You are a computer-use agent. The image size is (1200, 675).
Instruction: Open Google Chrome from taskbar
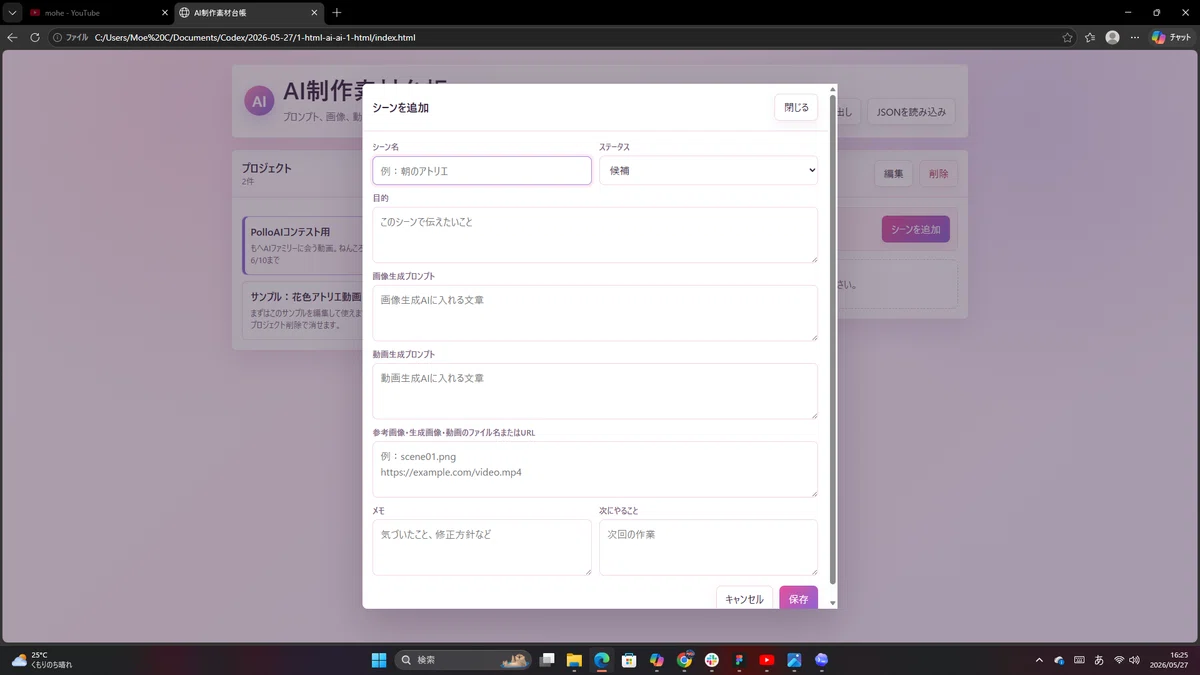coord(684,660)
